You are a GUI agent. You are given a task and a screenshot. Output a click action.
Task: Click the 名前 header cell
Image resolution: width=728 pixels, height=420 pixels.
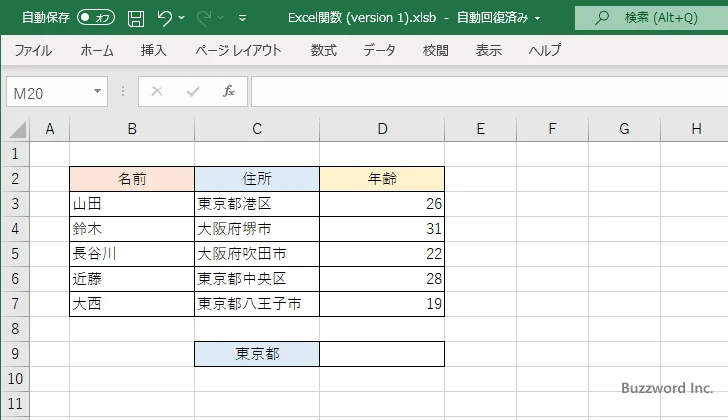(x=132, y=179)
